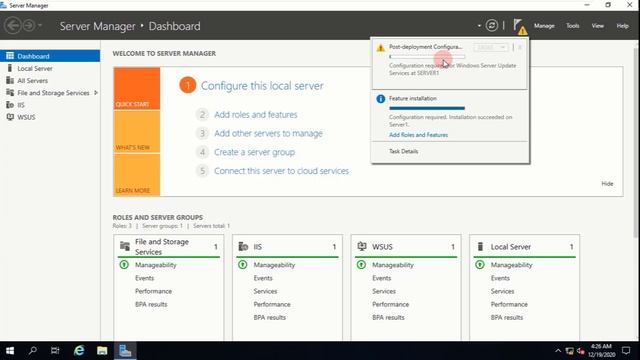Image resolution: width=640 pixels, height=360 pixels.
Task: Open the navigation history dropdown arrow
Action: (40, 26)
